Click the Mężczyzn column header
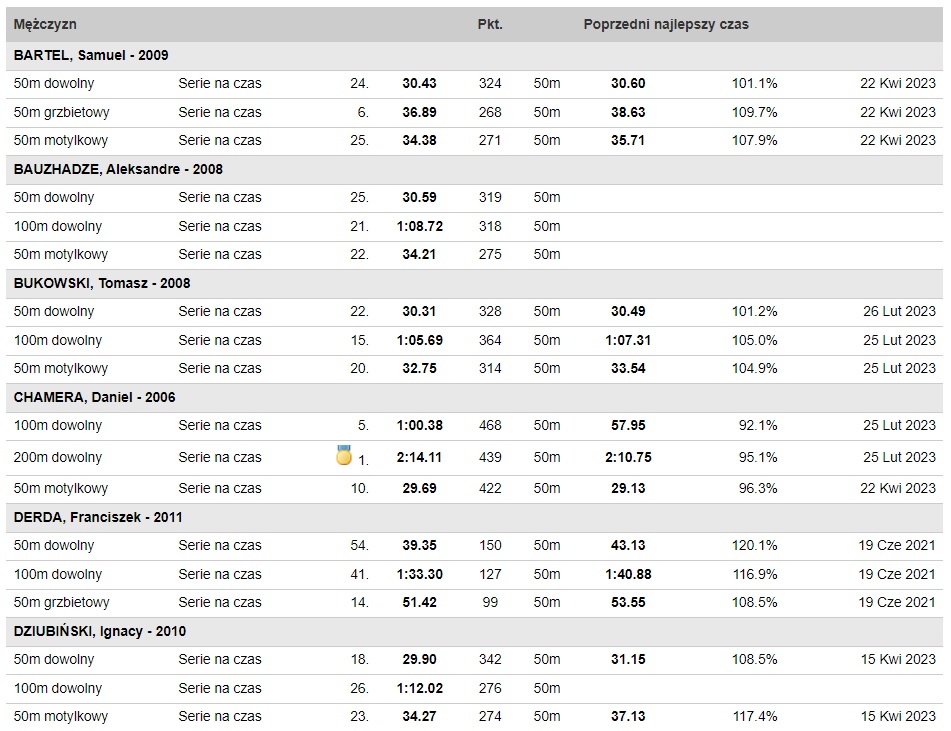Viewport: 951px width, 731px height. (x=45, y=24)
